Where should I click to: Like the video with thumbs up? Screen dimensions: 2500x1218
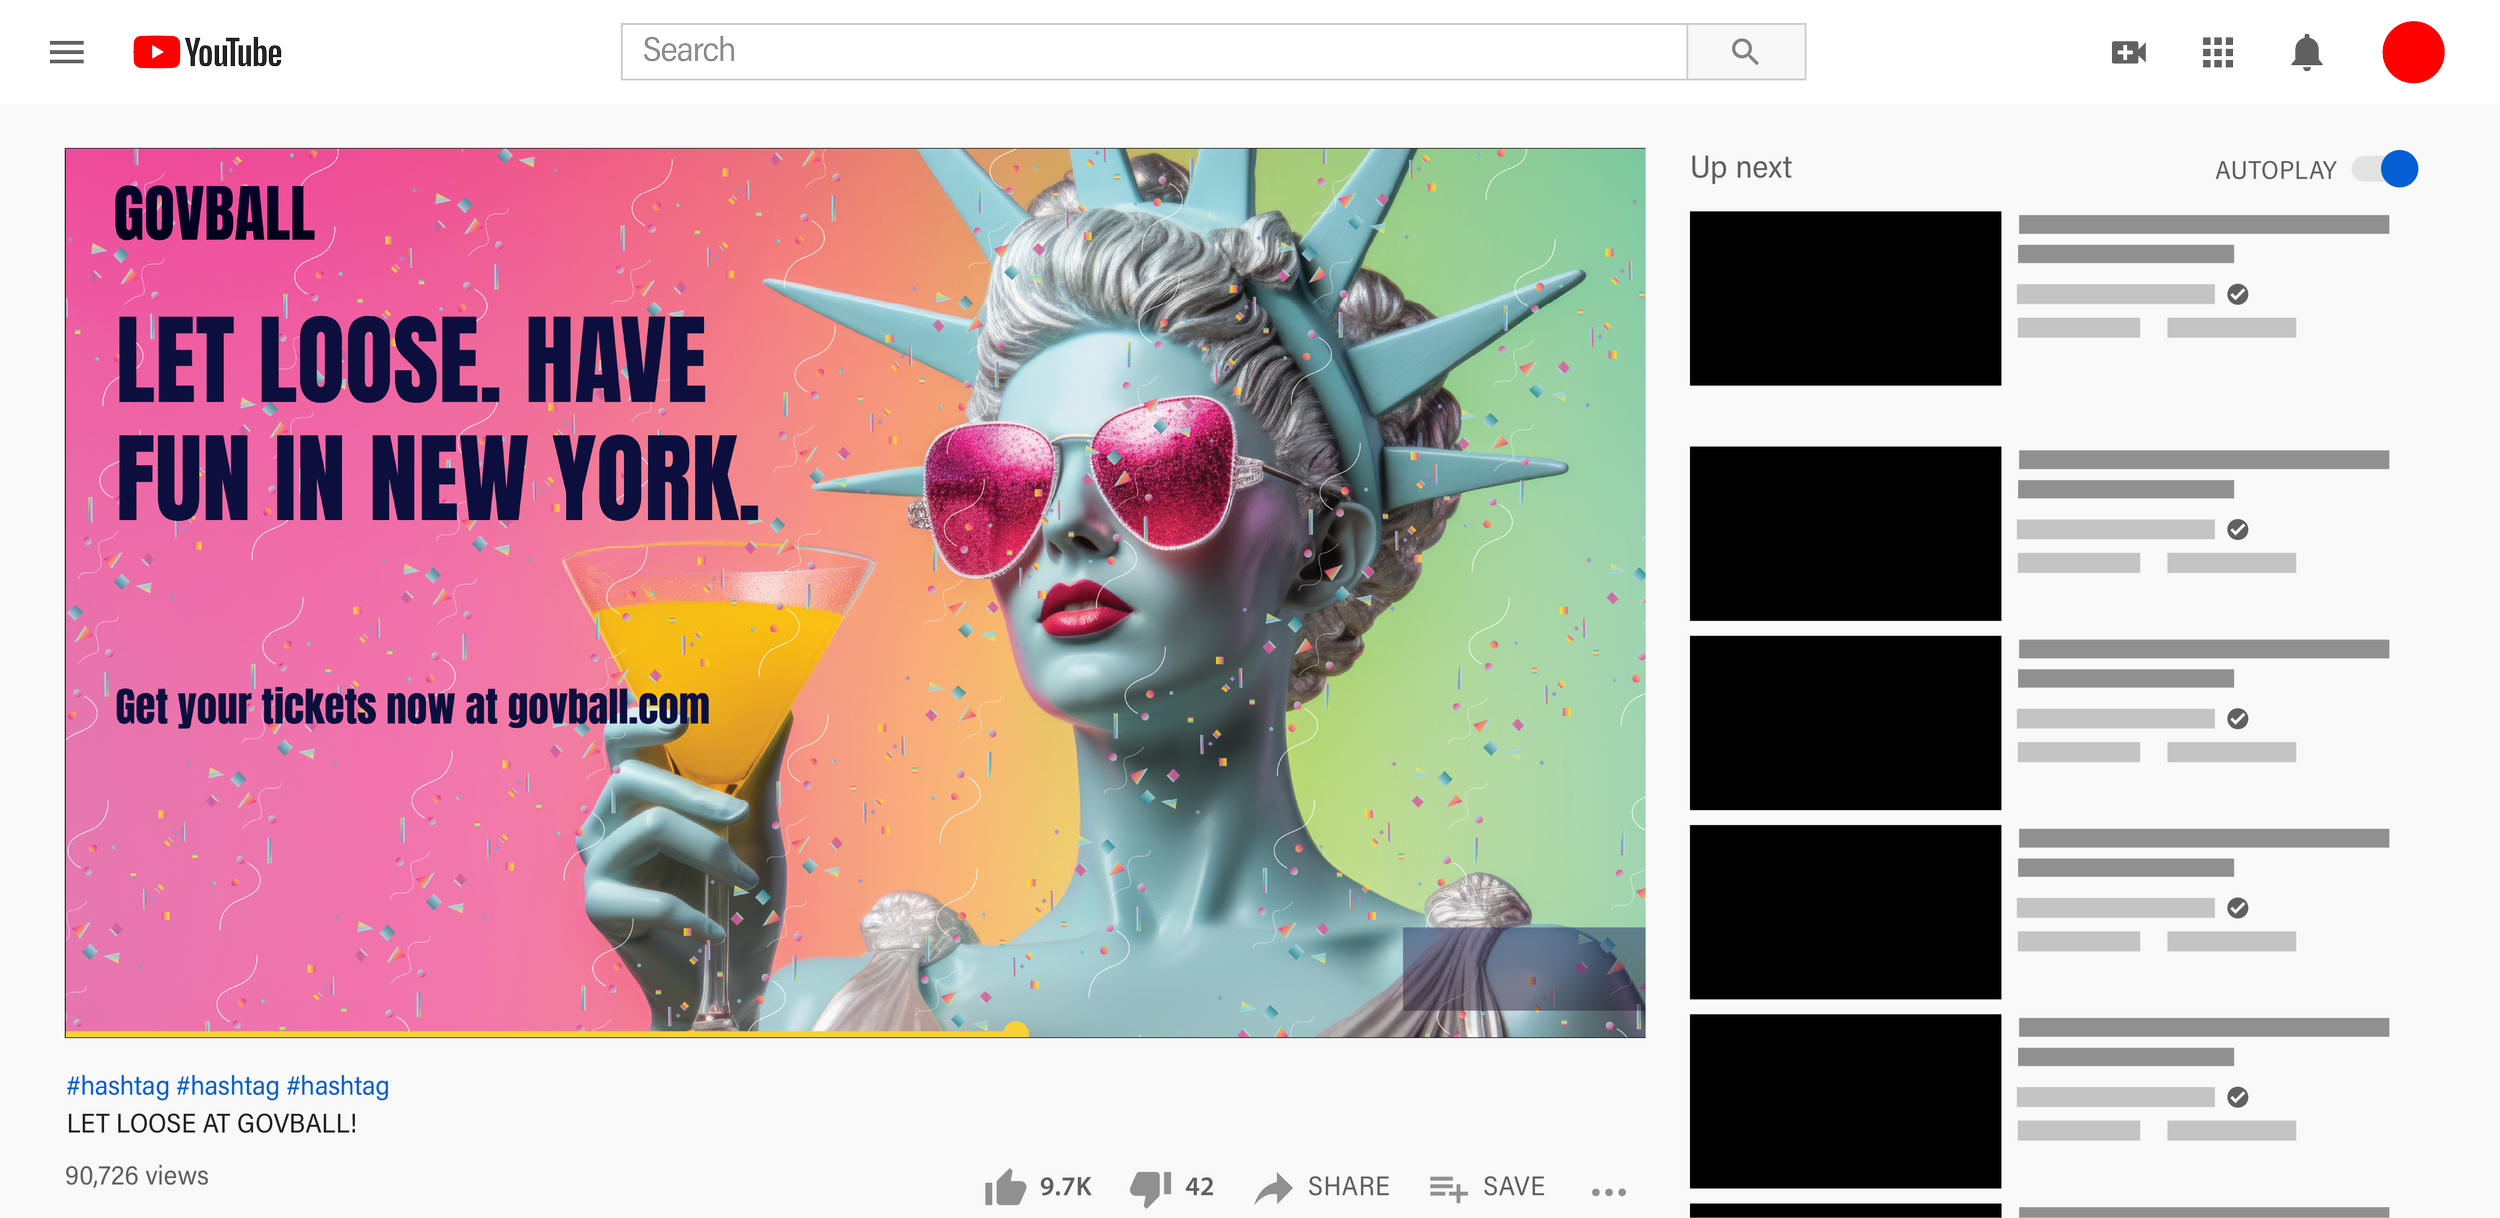tap(1006, 1187)
